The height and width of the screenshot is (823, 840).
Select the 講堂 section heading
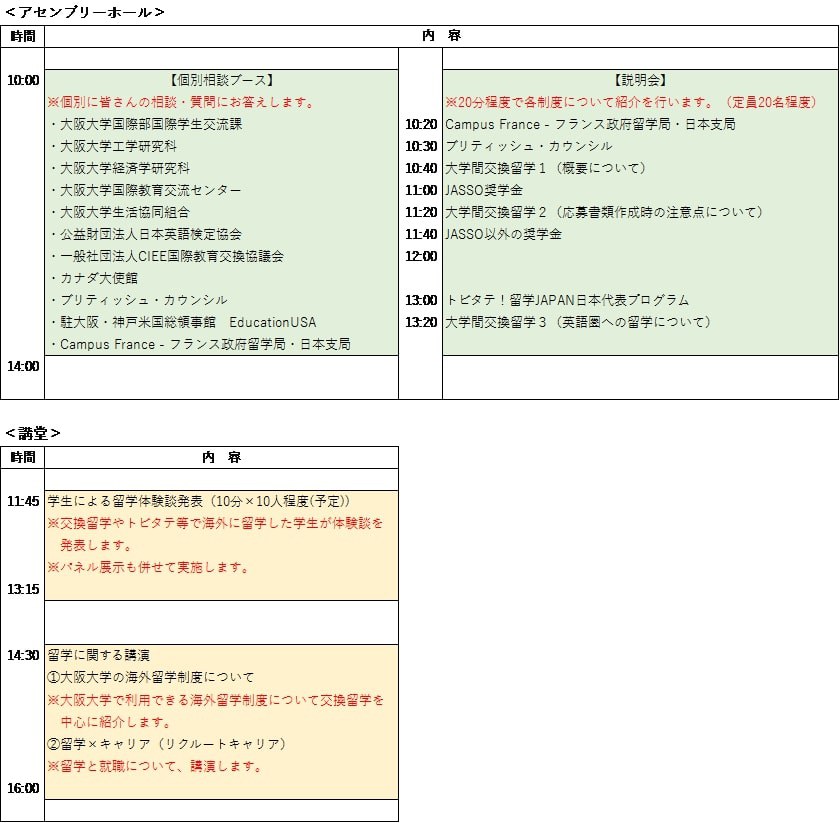[x=33, y=433]
